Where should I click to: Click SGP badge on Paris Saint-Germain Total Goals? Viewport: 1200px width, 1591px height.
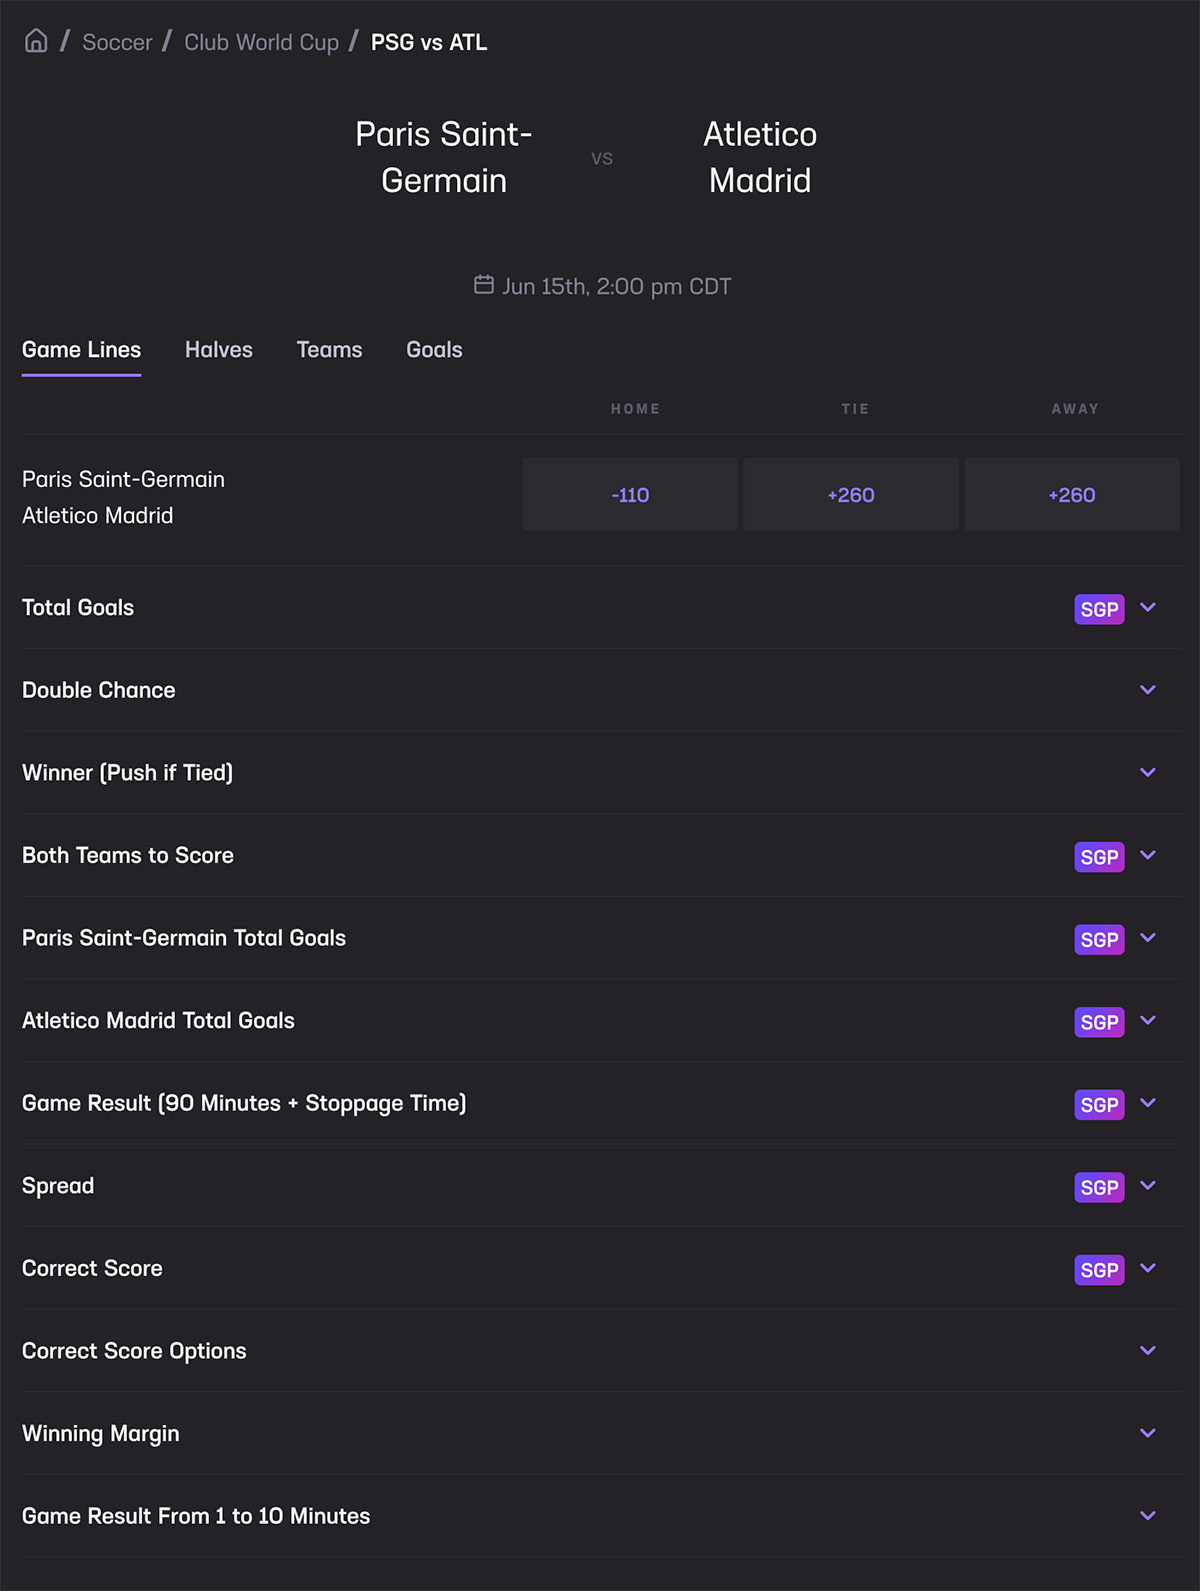[1099, 940]
